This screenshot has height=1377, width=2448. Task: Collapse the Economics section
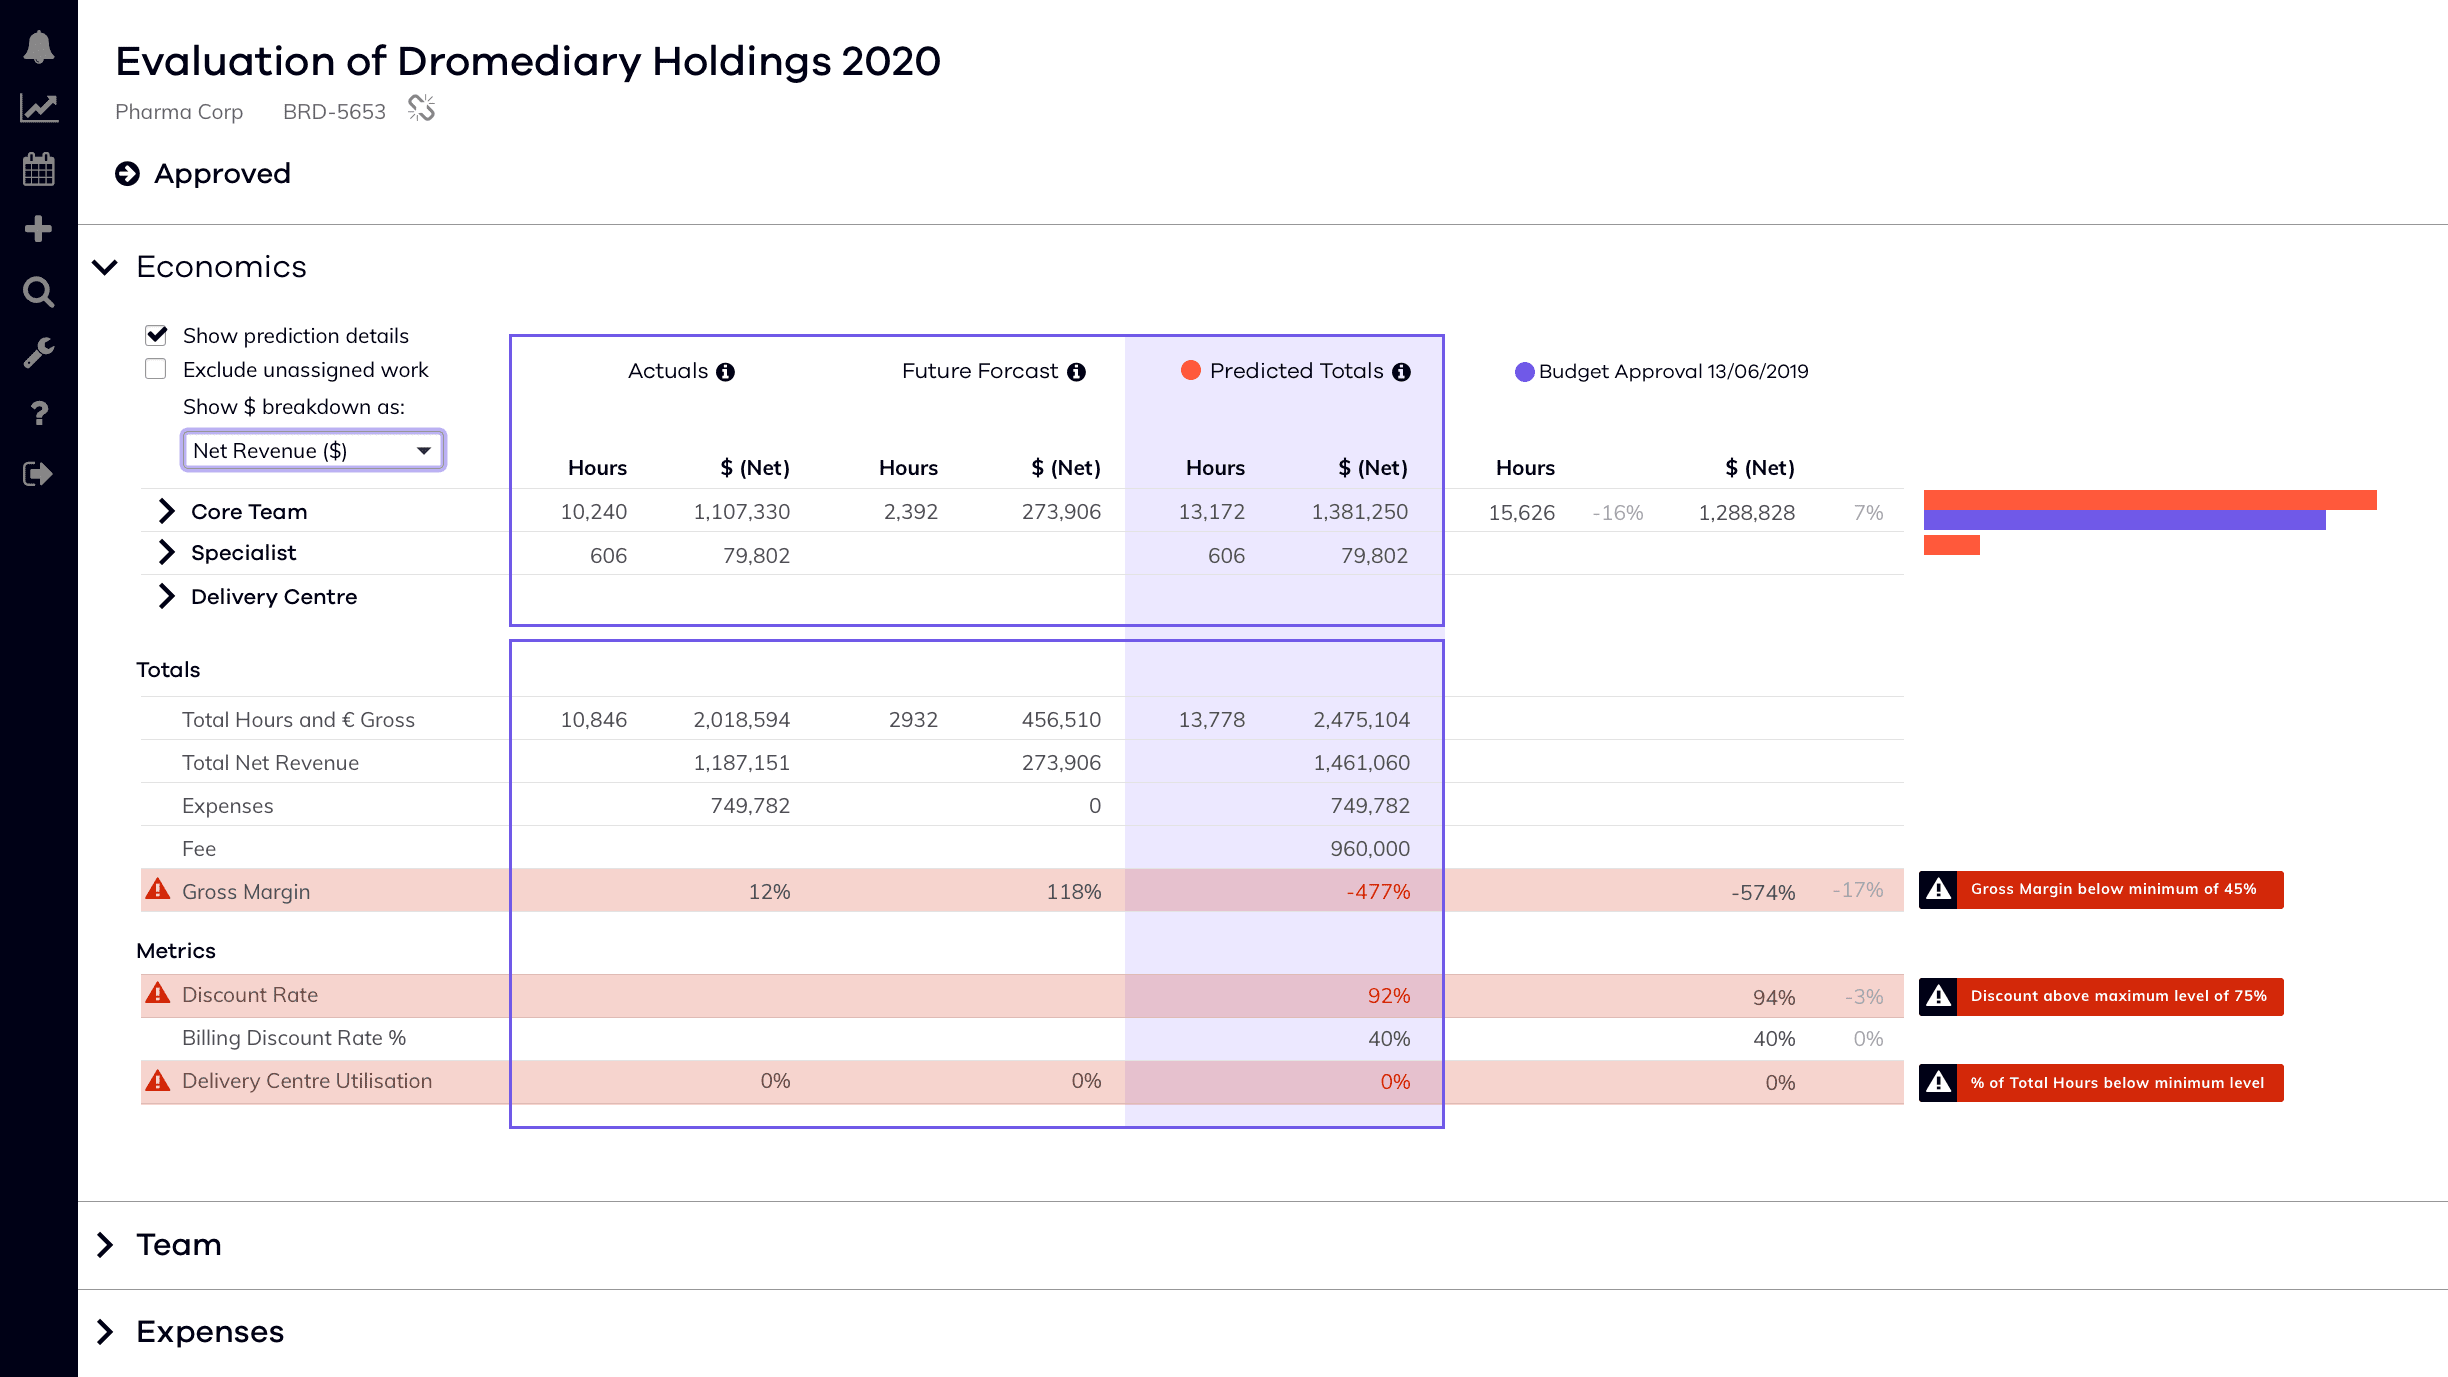point(106,267)
